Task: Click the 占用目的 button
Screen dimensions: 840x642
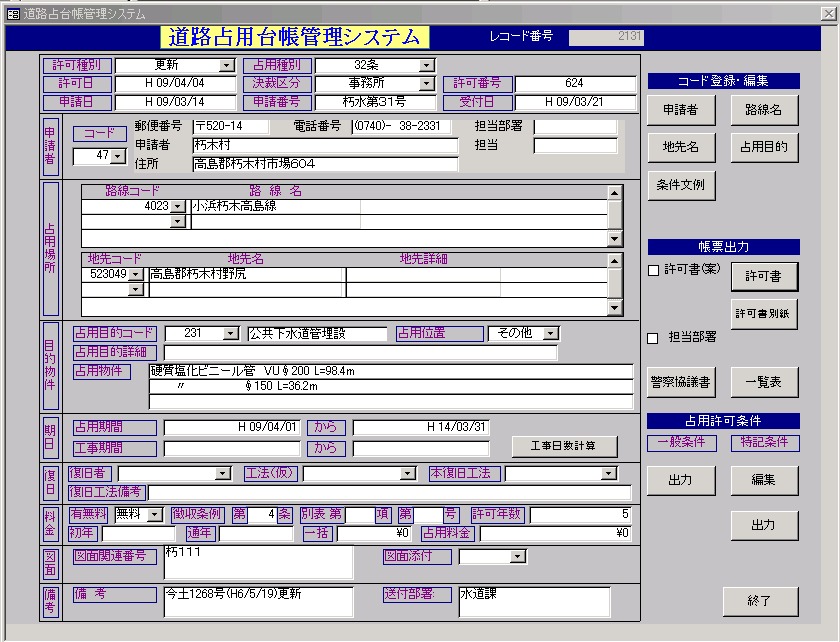Action: (x=764, y=147)
